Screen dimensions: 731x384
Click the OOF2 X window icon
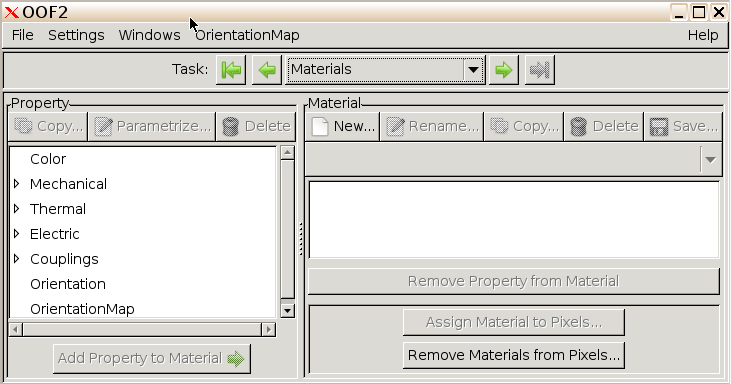12,13
